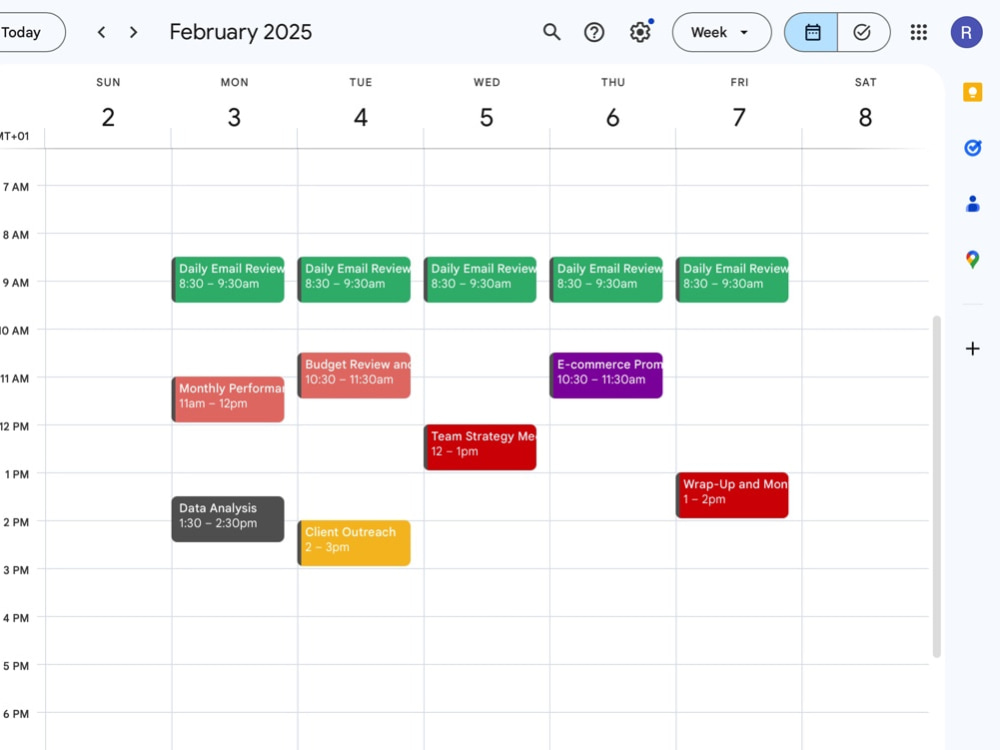Image resolution: width=1000 pixels, height=750 pixels.
Task: Open the account avatar R
Action: (x=966, y=33)
